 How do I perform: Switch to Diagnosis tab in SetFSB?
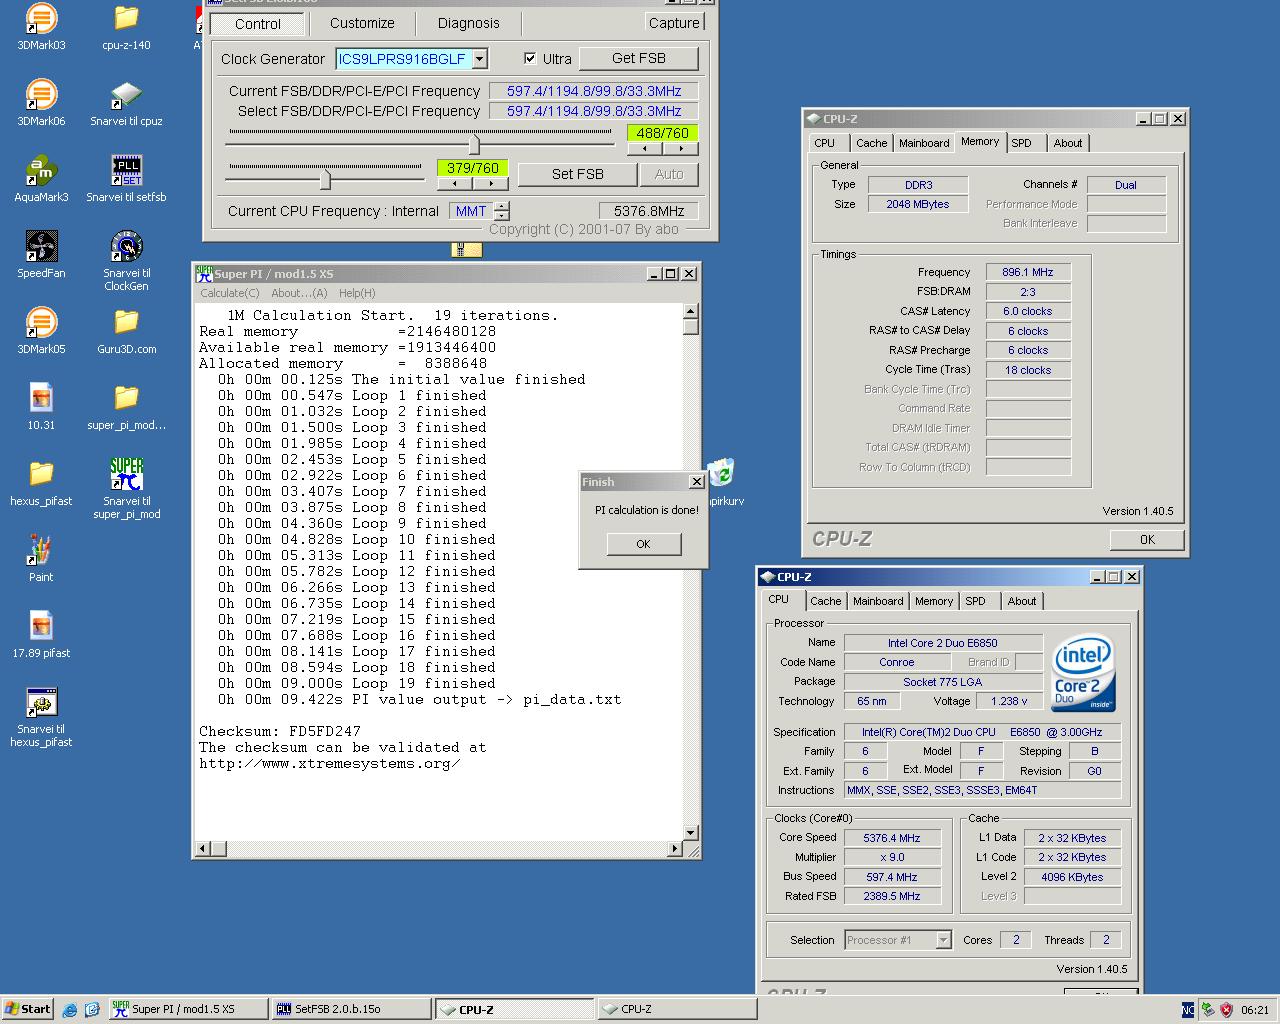[468, 23]
